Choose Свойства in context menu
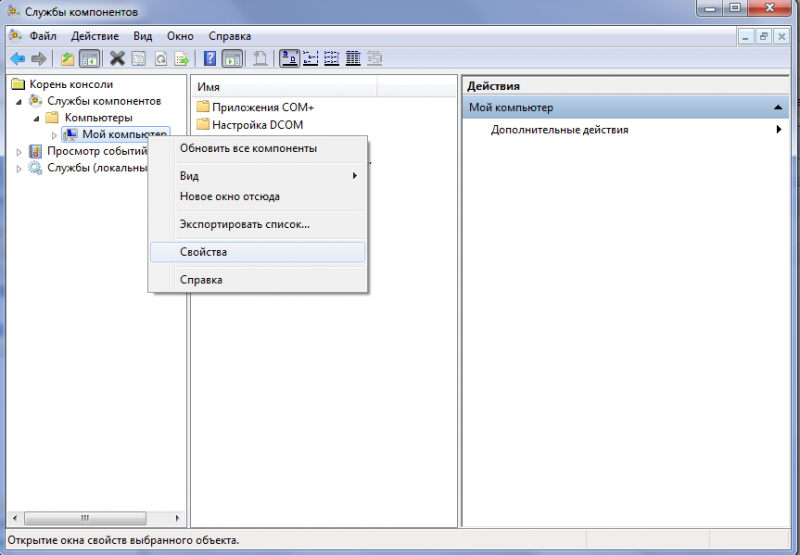The width and height of the screenshot is (800, 555). tap(258, 252)
